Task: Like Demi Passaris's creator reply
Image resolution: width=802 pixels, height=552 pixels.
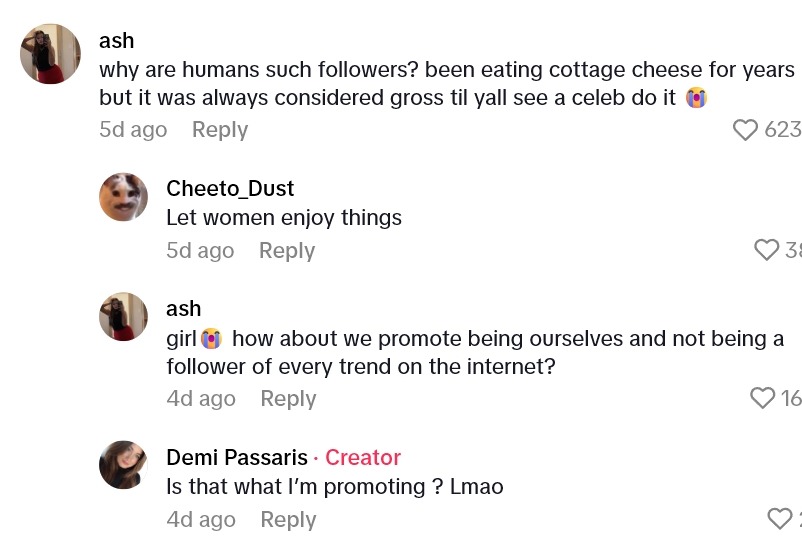Action: click(x=780, y=519)
